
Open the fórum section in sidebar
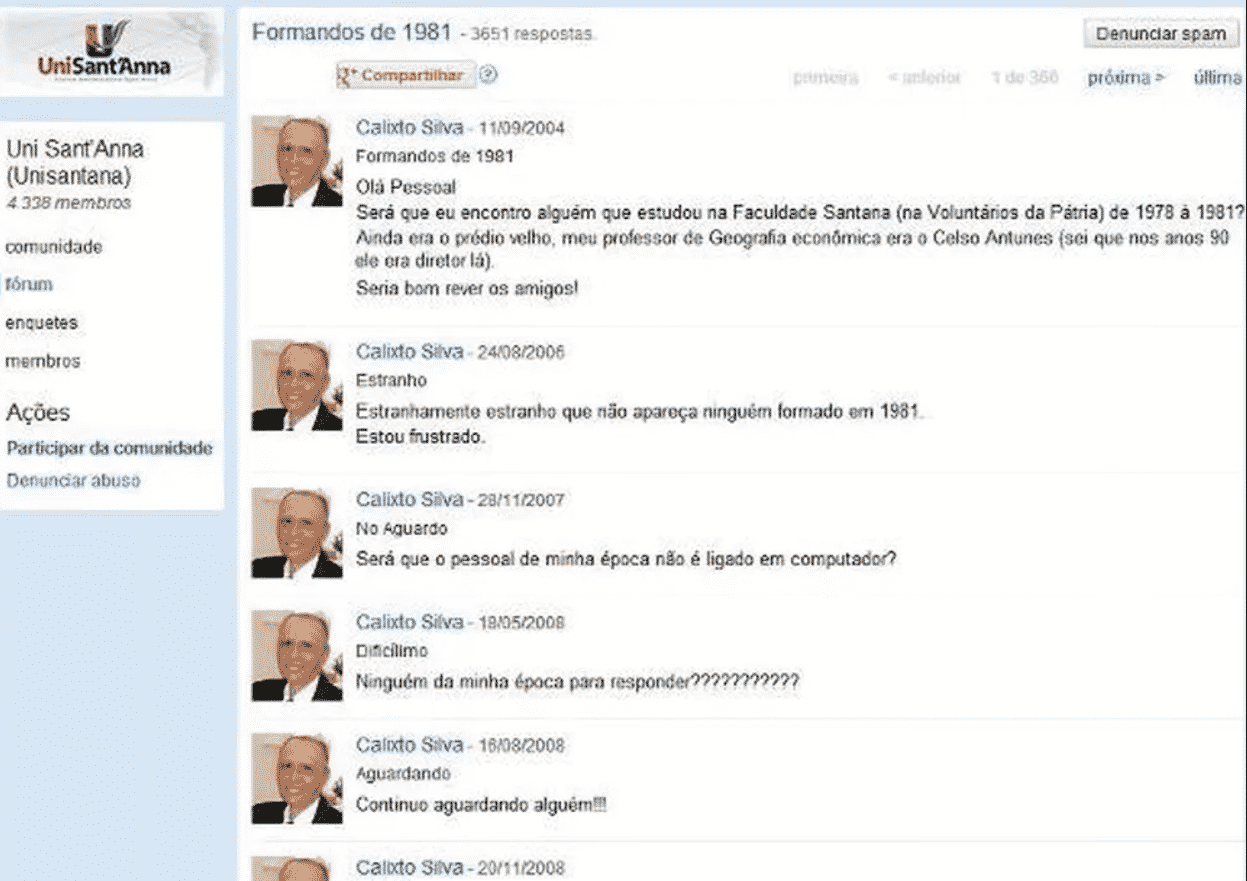click(x=29, y=285)
